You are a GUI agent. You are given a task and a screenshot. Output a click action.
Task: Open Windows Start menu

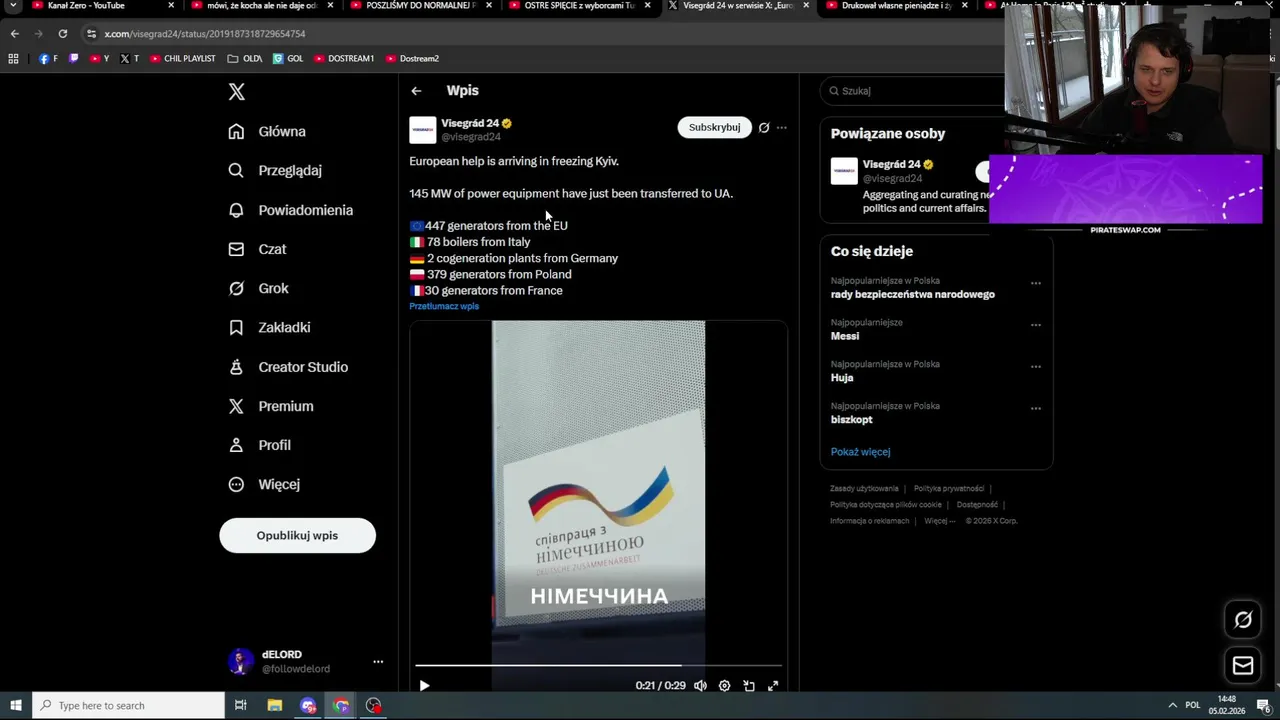pyautogui.click(x=15, y=706)
